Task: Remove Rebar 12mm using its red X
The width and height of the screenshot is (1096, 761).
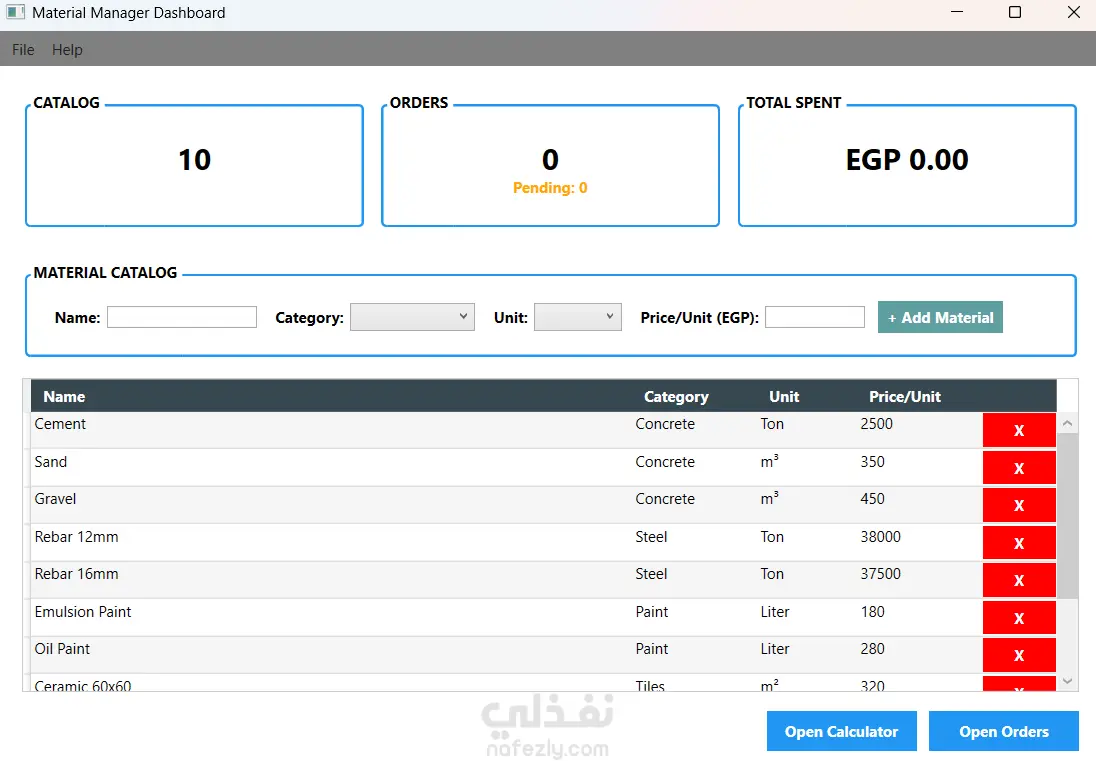Action: click(x=1018, y=542)
